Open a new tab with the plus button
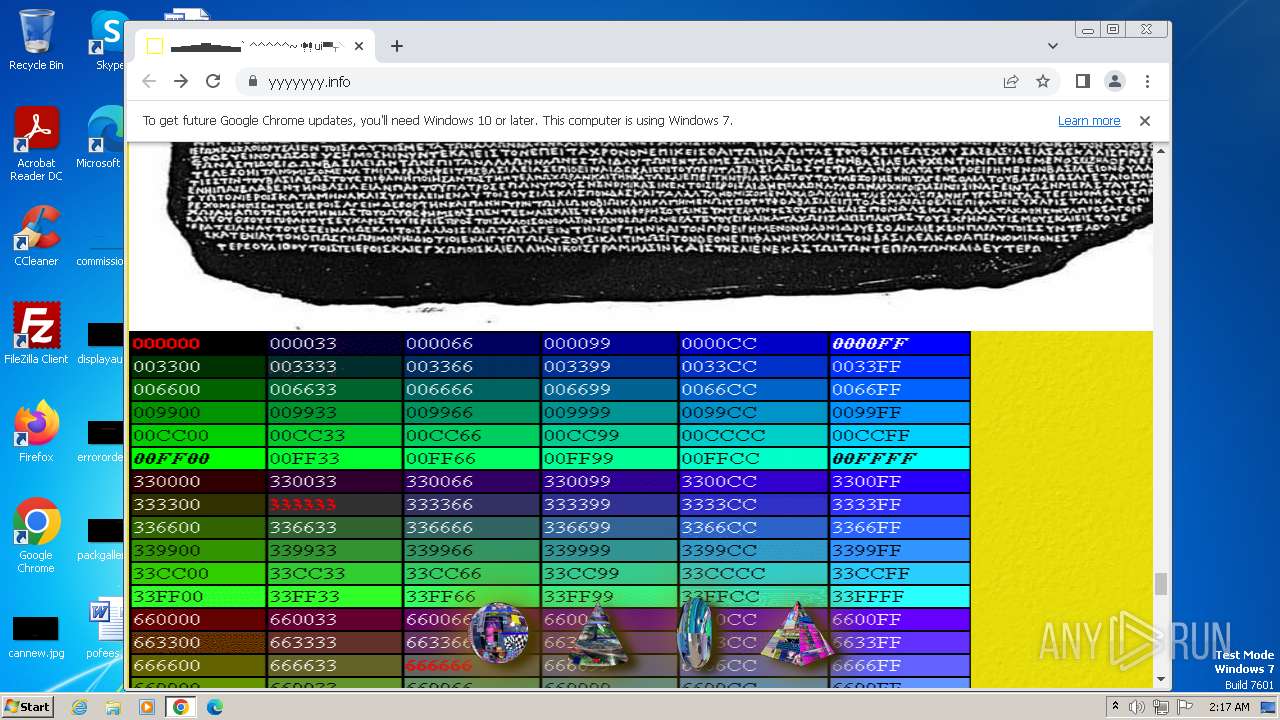 pyautogui.click(x=397, y=46)
